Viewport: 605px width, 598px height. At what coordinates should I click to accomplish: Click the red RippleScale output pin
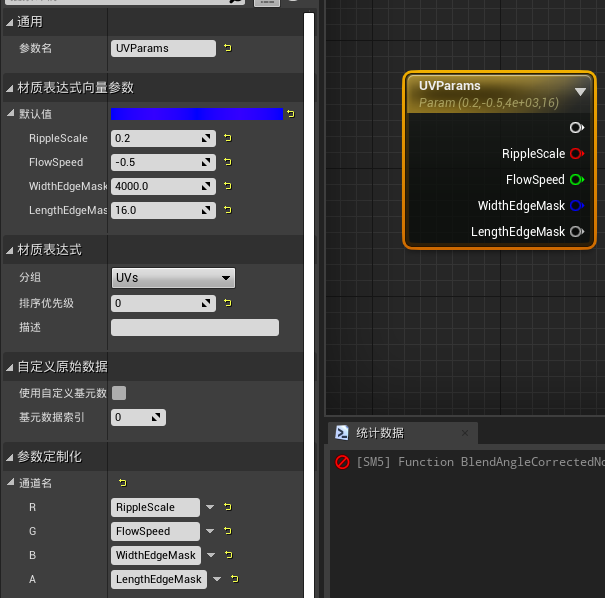pyautogui.click(x=576, y=154)
